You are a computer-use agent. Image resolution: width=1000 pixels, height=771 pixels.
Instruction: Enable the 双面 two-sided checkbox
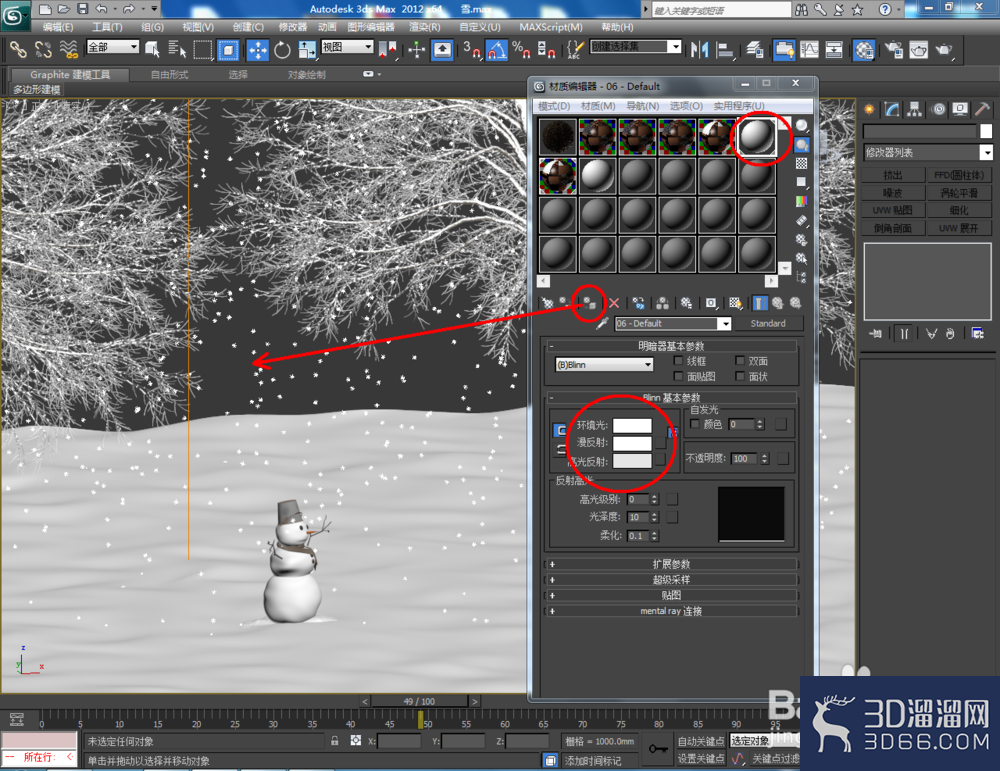coord(740,361)
